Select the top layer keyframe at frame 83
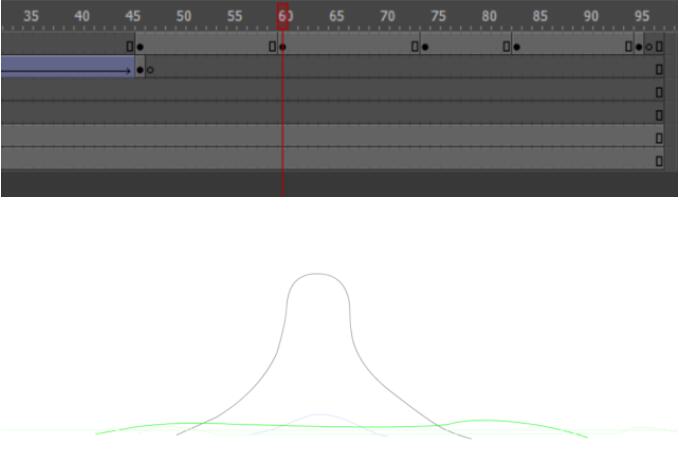Screen dimensions: 679x465 click(x=517, y=47)
